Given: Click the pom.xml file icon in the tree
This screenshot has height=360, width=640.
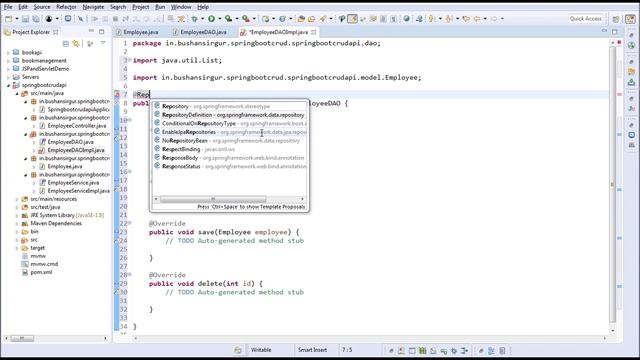Looking at the screenshot, I should [x=25, y=272].
